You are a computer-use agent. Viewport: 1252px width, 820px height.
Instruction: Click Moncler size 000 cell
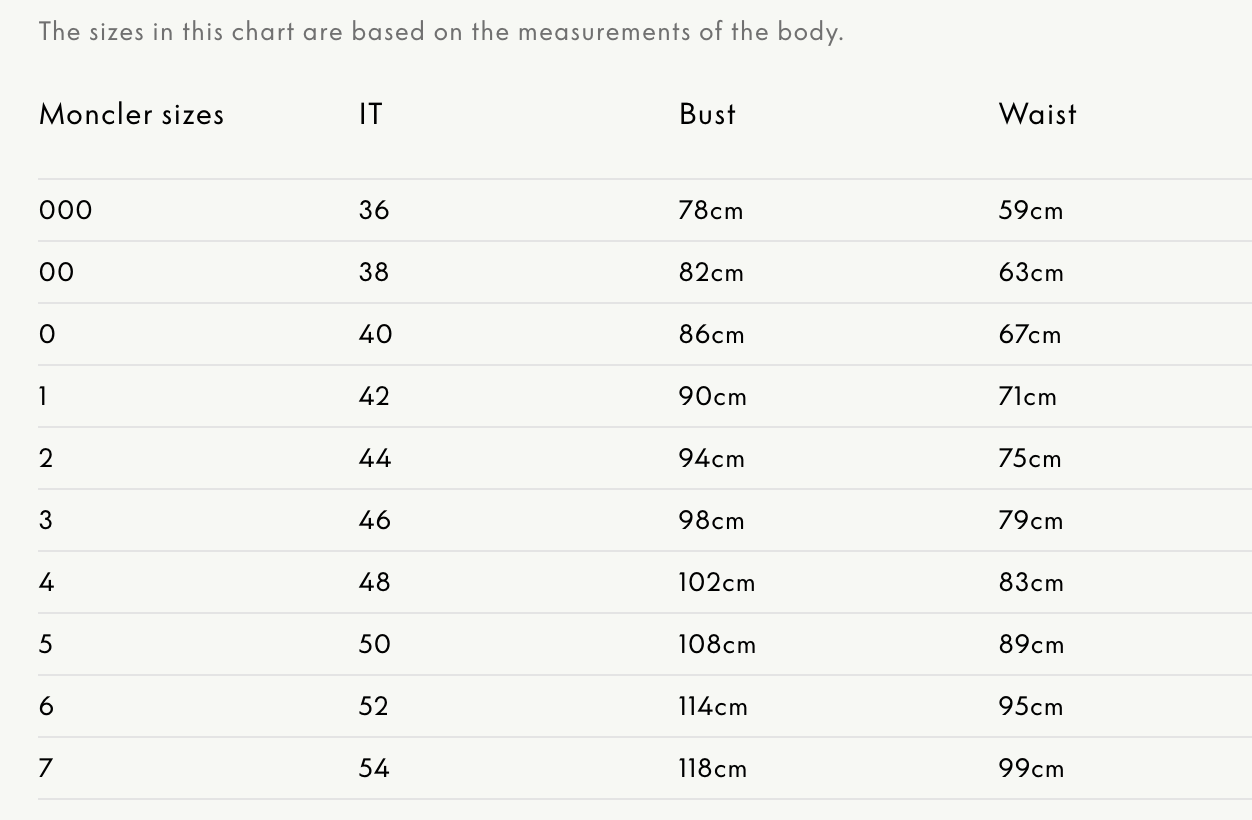pos(66,210)
